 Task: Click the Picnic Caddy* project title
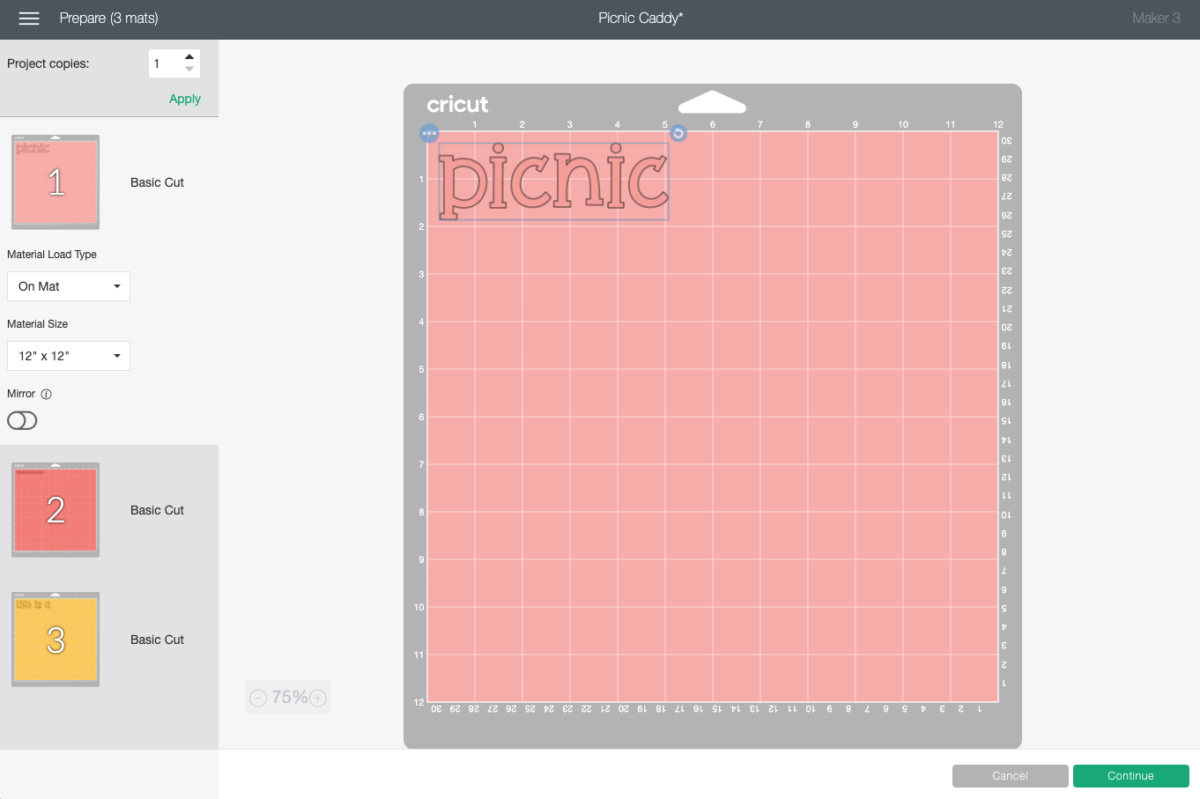641,18
